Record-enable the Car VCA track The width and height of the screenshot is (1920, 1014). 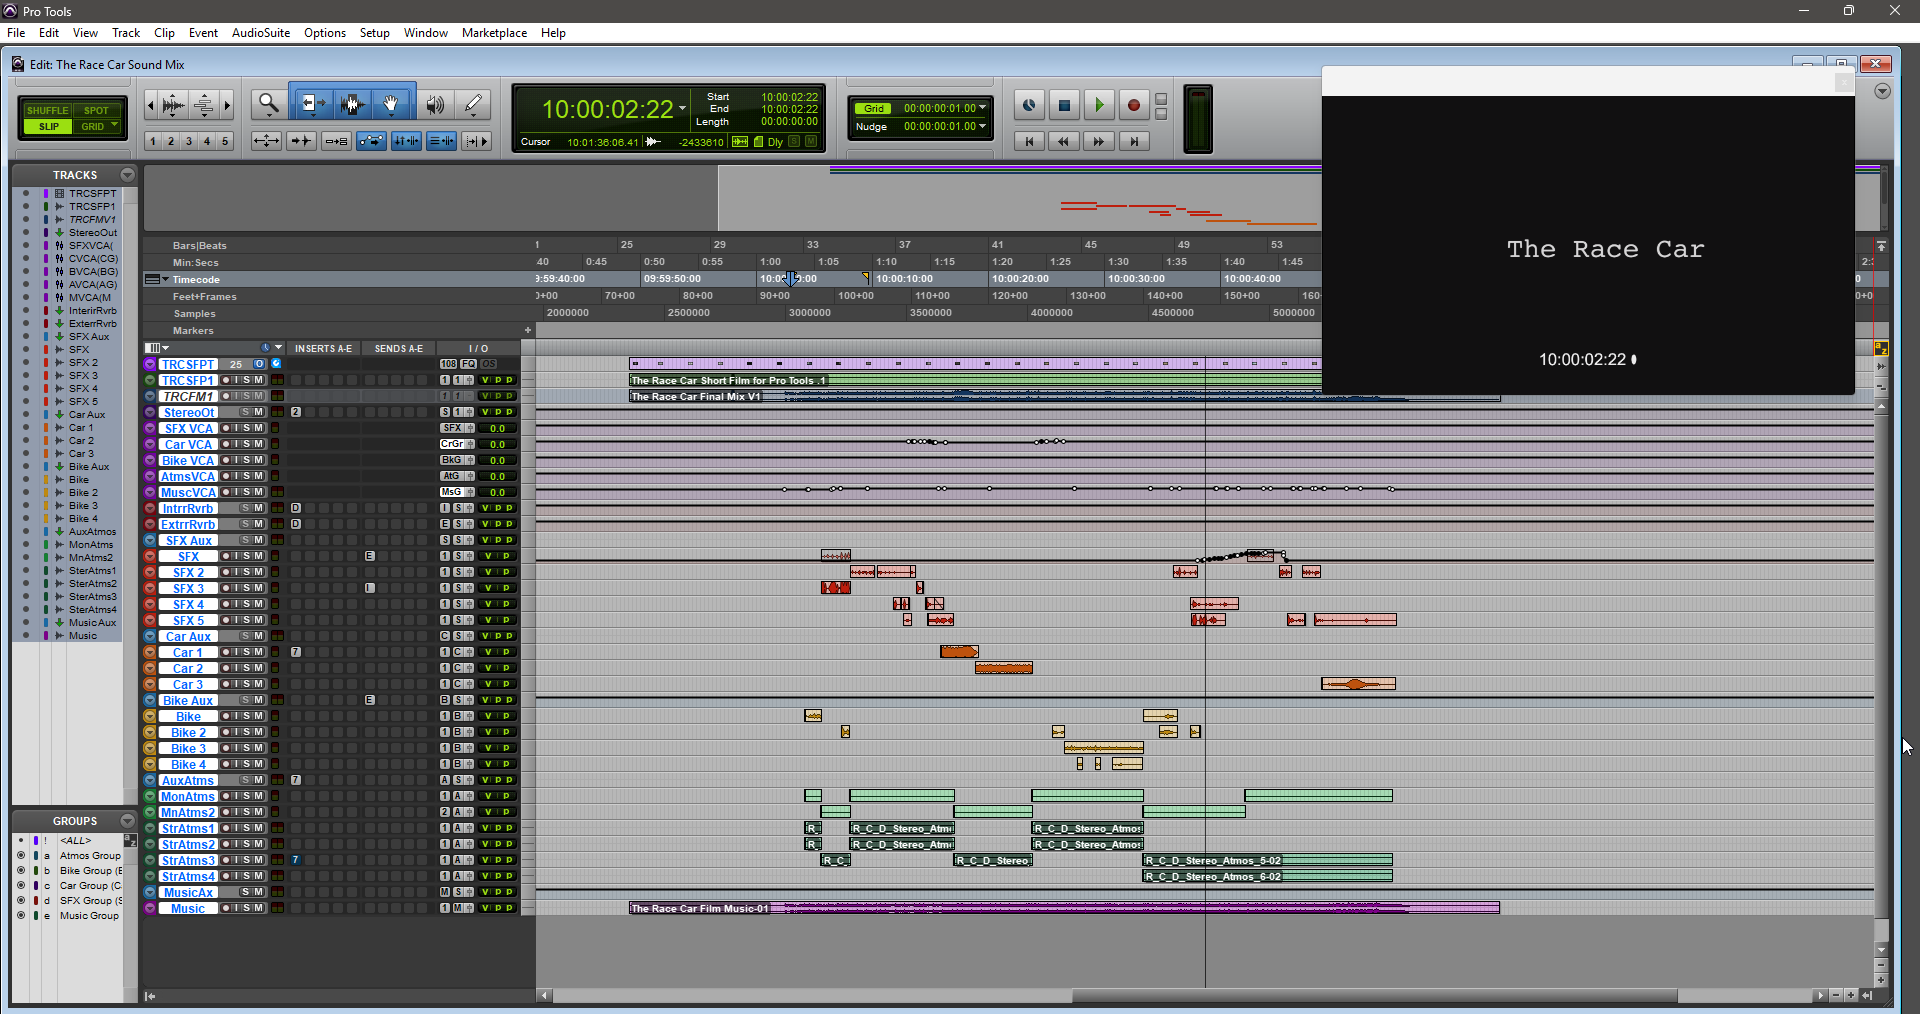225,444
